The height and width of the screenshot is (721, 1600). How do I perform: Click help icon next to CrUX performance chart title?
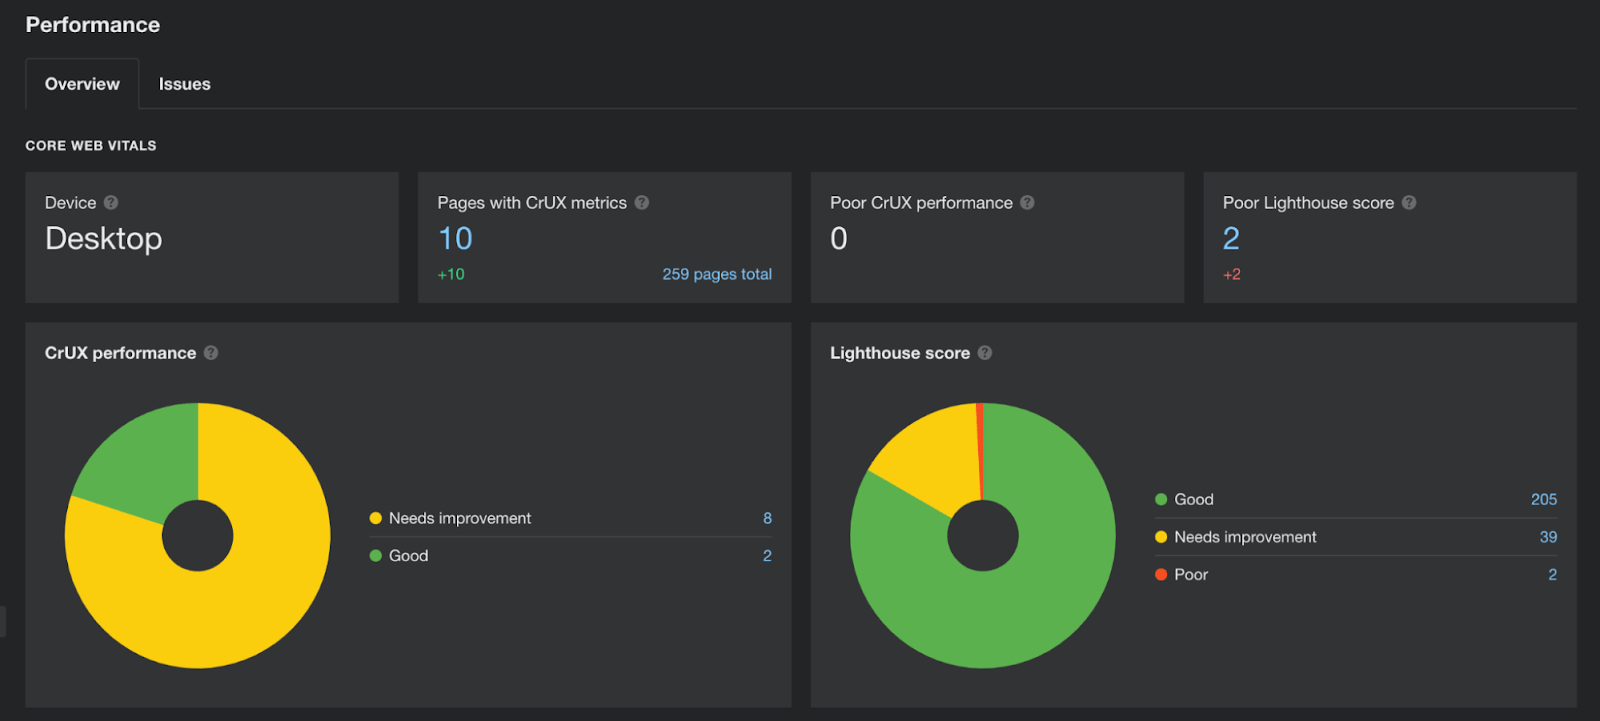211,353
